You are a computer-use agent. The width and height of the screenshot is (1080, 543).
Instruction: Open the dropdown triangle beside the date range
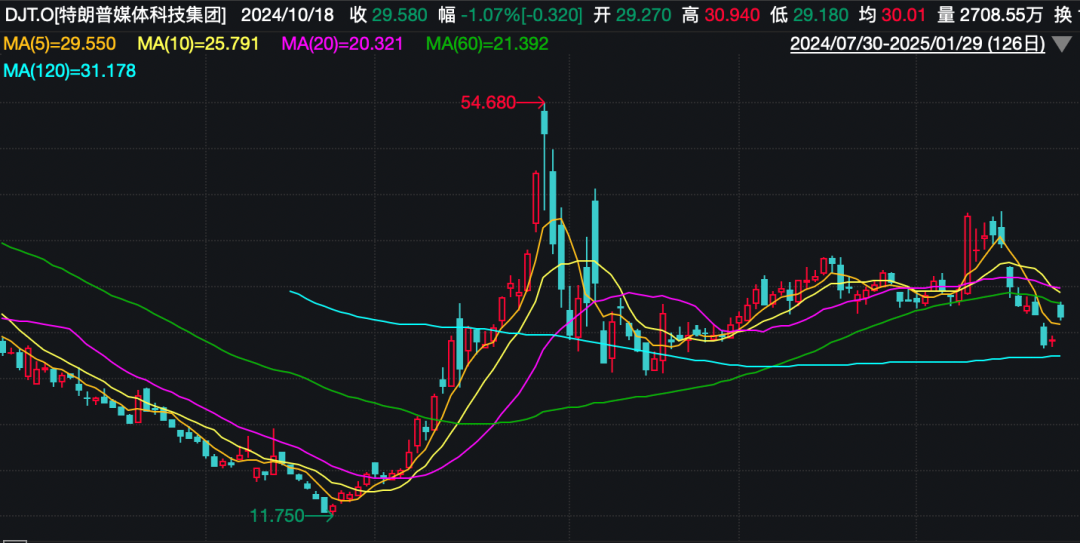coord(1062,45)
